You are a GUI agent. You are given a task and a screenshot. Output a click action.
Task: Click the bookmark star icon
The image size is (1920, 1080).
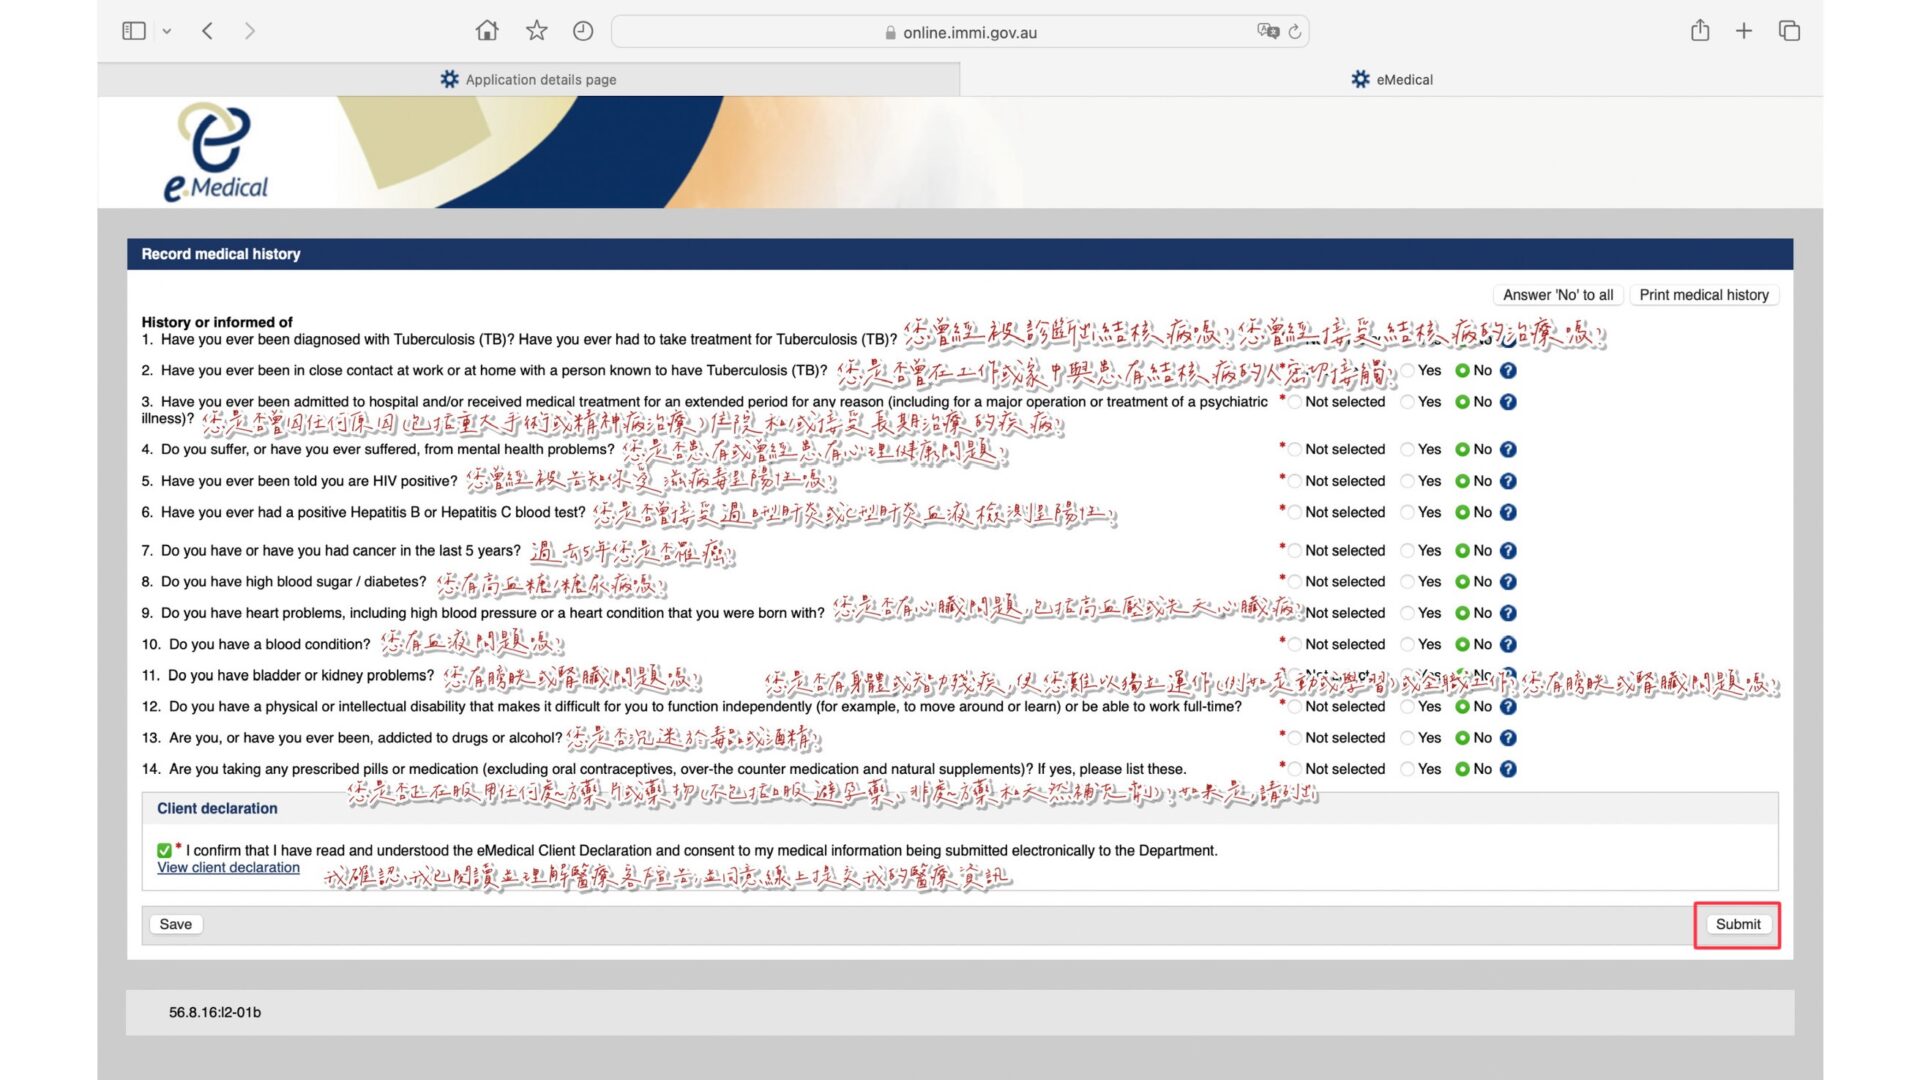pos(537,31)
